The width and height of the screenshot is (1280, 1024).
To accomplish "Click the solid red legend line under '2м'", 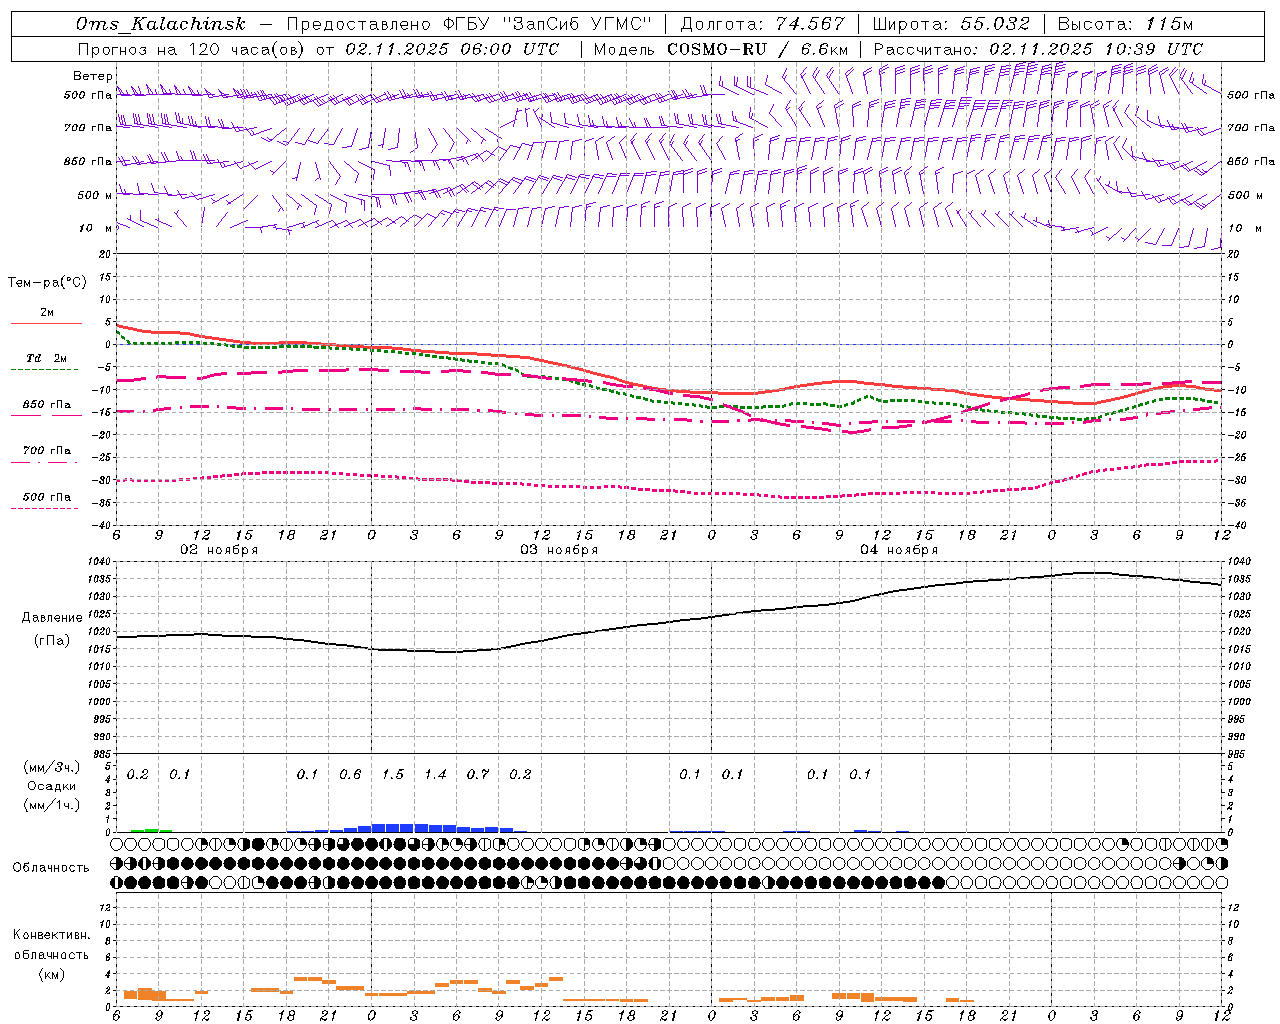I will point(46,324).
